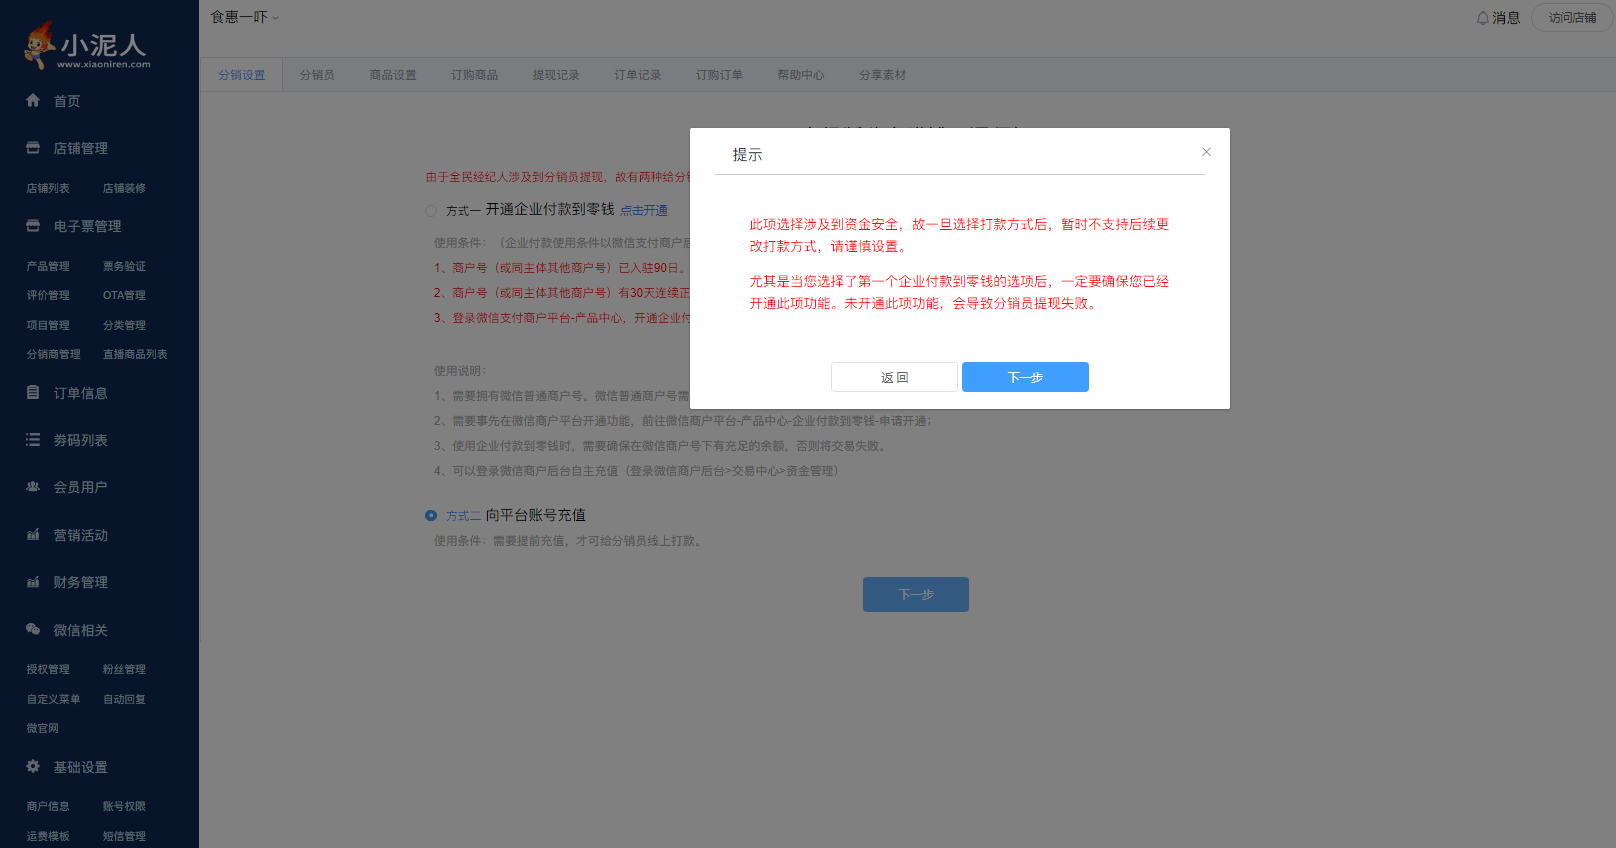Click the coupon code list icon
The height and width of the screenshot is (848, 1616).
point(33,440)
